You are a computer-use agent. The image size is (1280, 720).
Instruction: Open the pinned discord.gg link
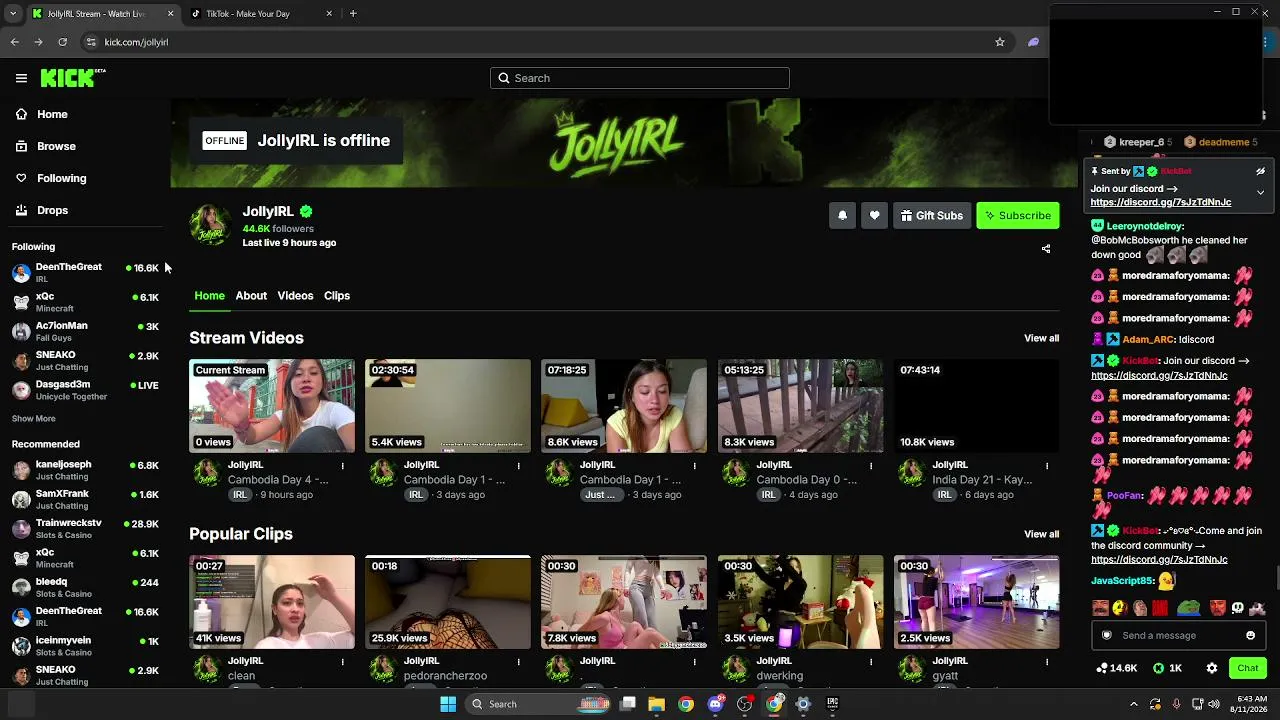[1161, 202]
